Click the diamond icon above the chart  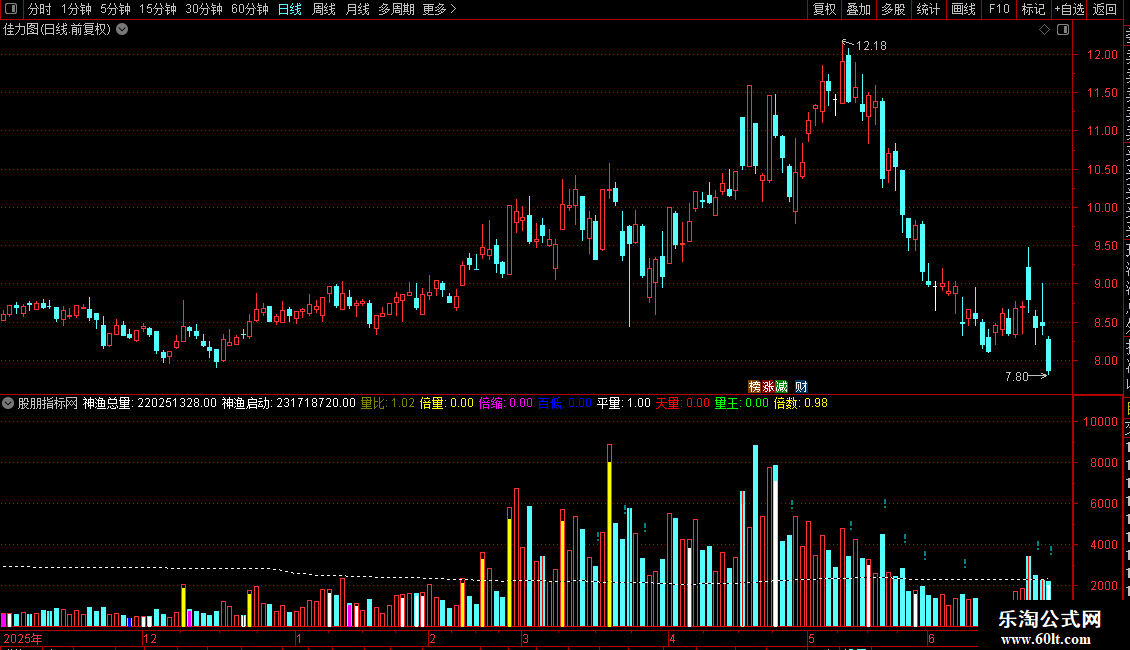[1044, 30]
